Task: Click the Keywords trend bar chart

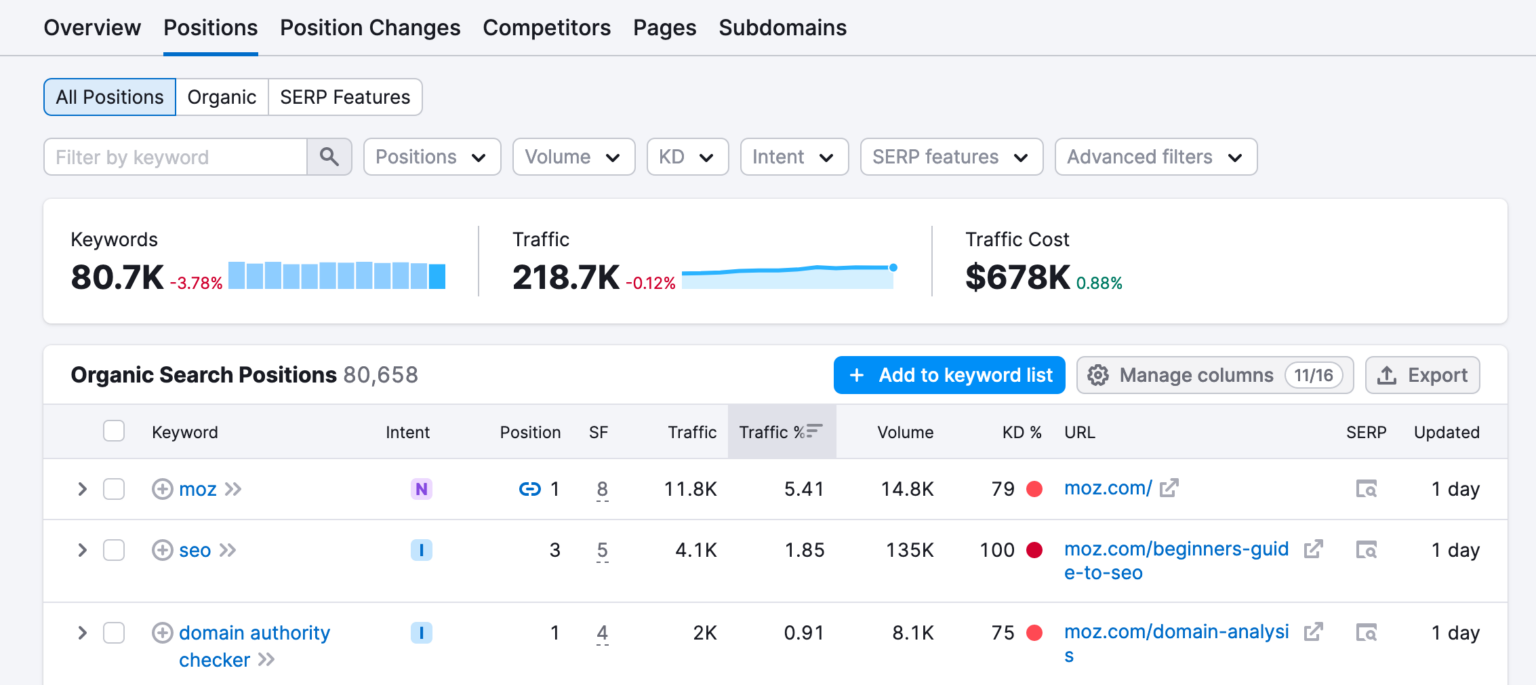Action: click(337, 276)
